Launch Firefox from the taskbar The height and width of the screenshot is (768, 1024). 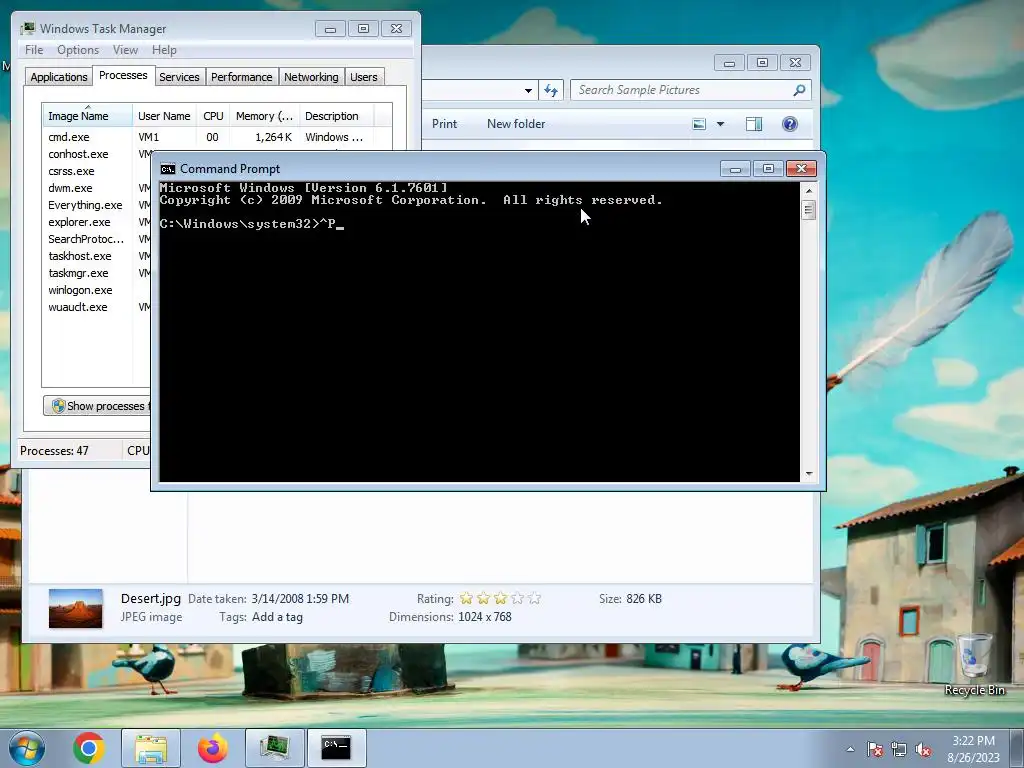[212, 748]
